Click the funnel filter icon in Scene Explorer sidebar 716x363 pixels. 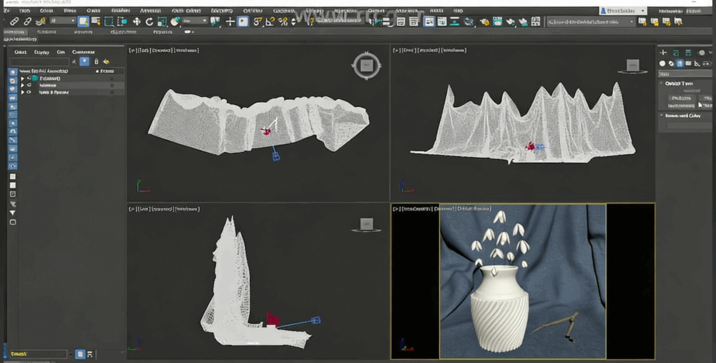(x=13, y=213)
